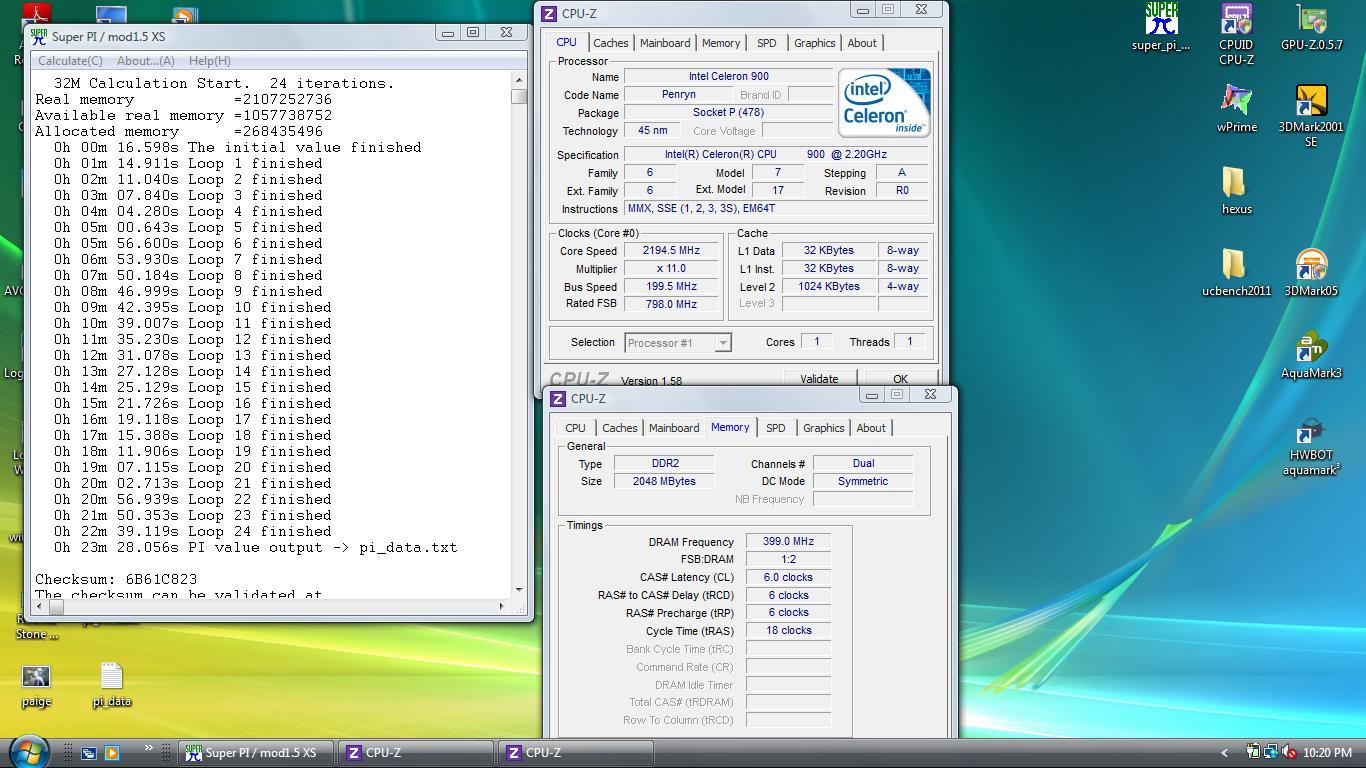Screen dimensions: 1366x768
Task: Close the lower CPU-Z Memory window
Action: point(930,394)
